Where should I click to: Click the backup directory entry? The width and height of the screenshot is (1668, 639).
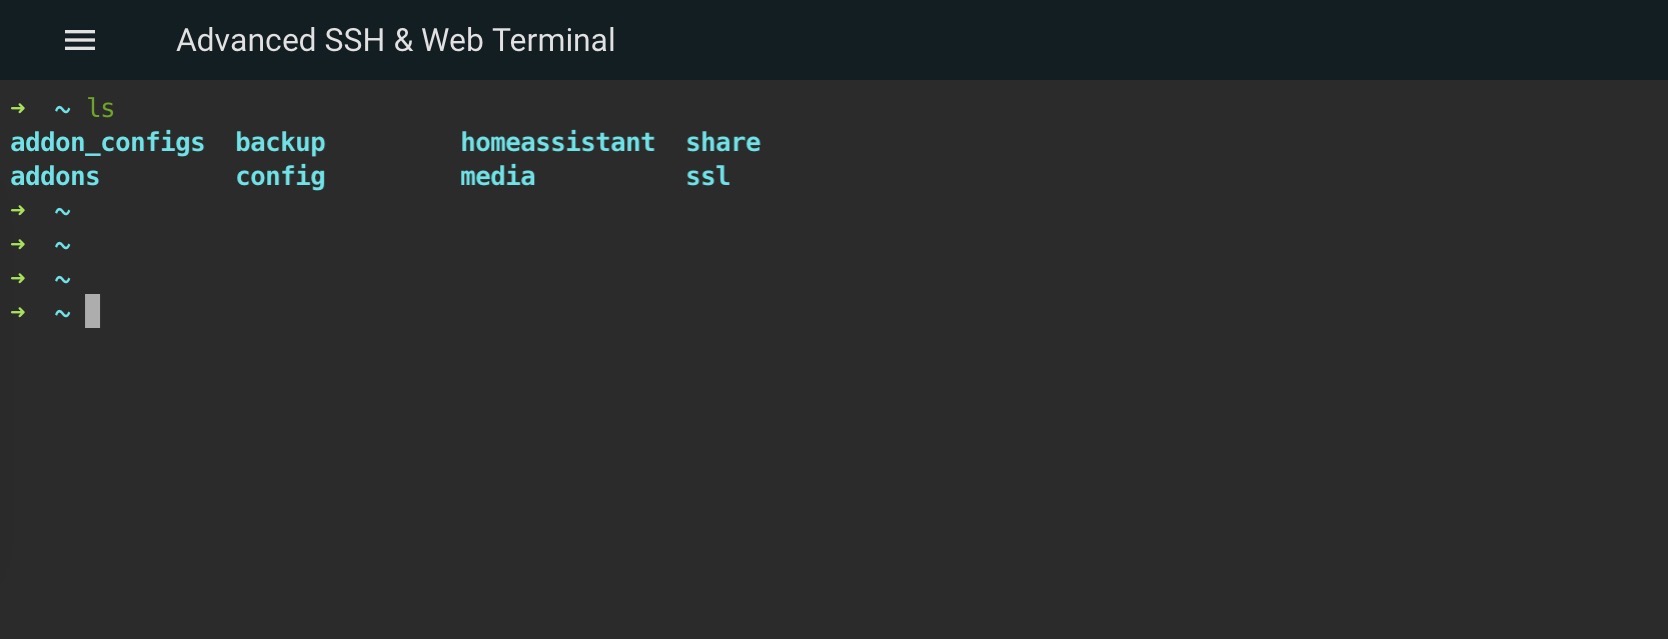(280, 143)
